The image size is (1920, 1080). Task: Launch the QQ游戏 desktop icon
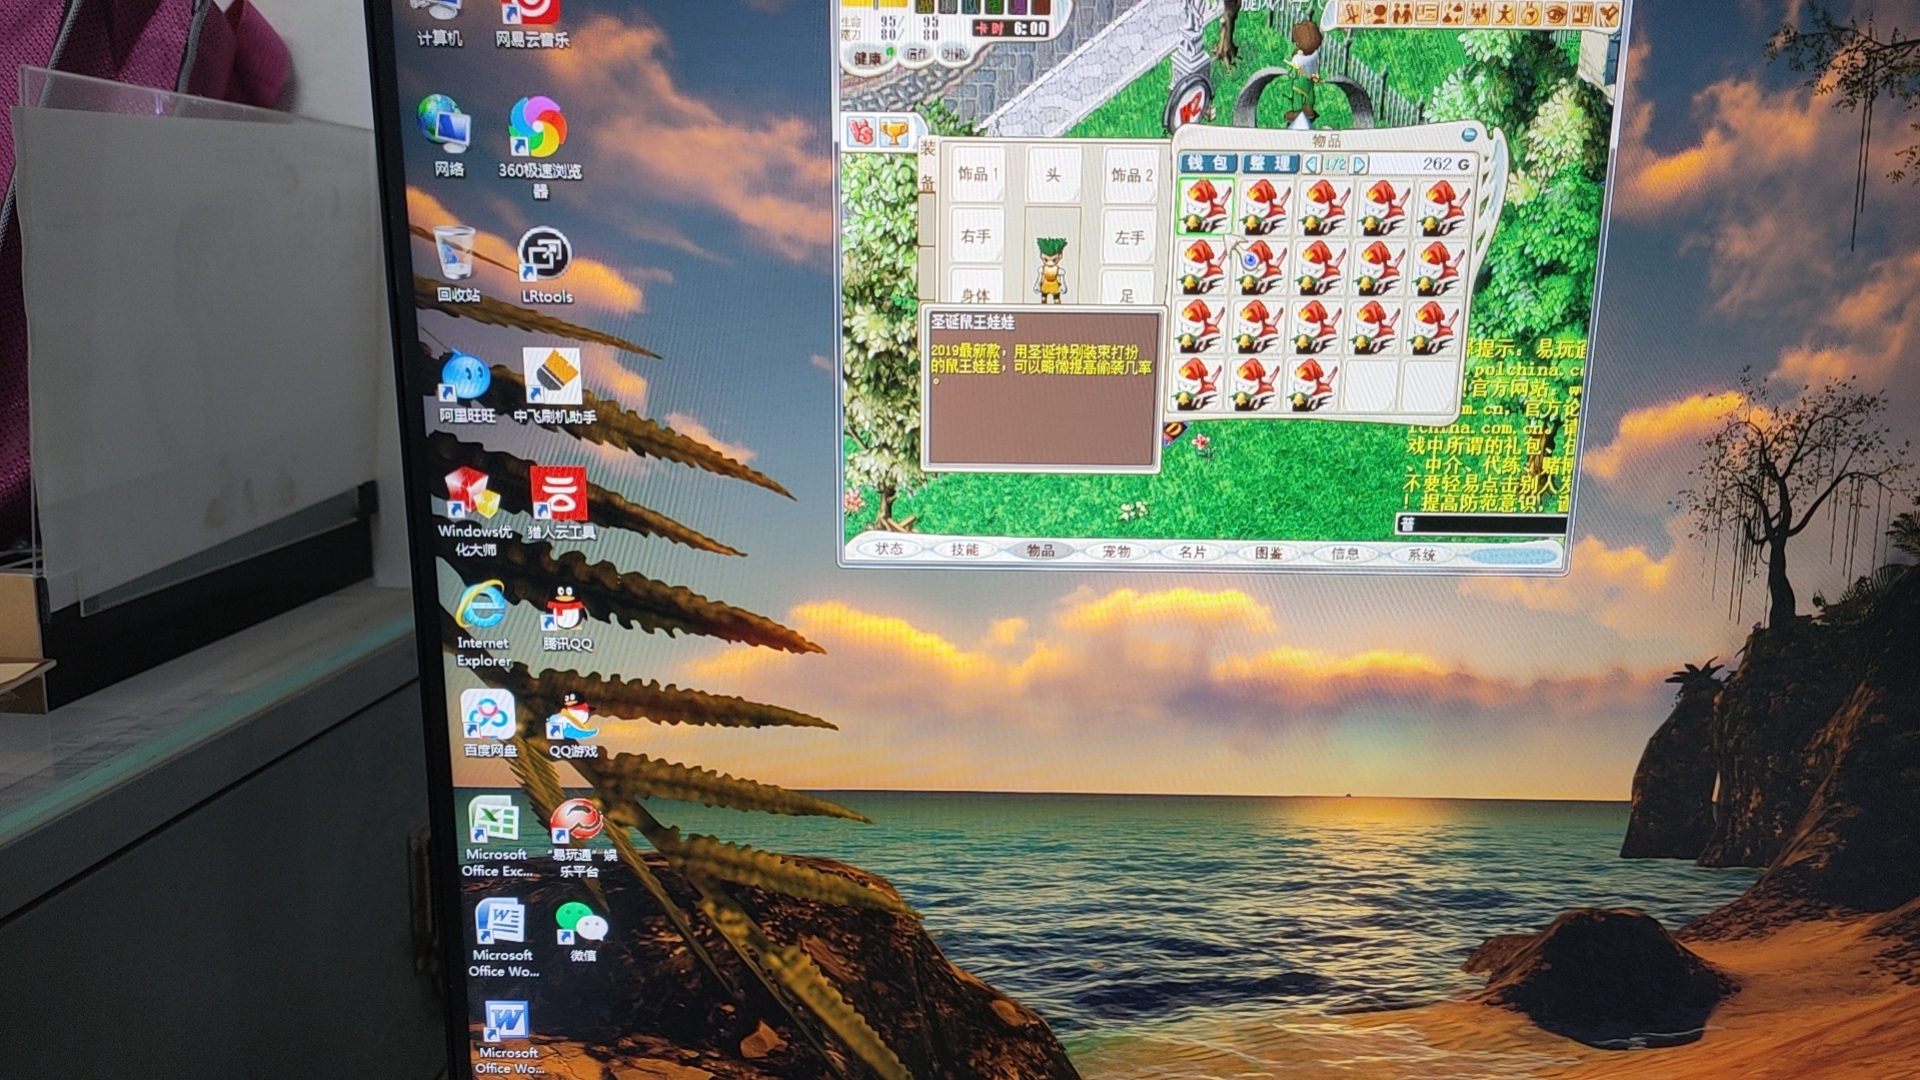click(x=572, y=725)
